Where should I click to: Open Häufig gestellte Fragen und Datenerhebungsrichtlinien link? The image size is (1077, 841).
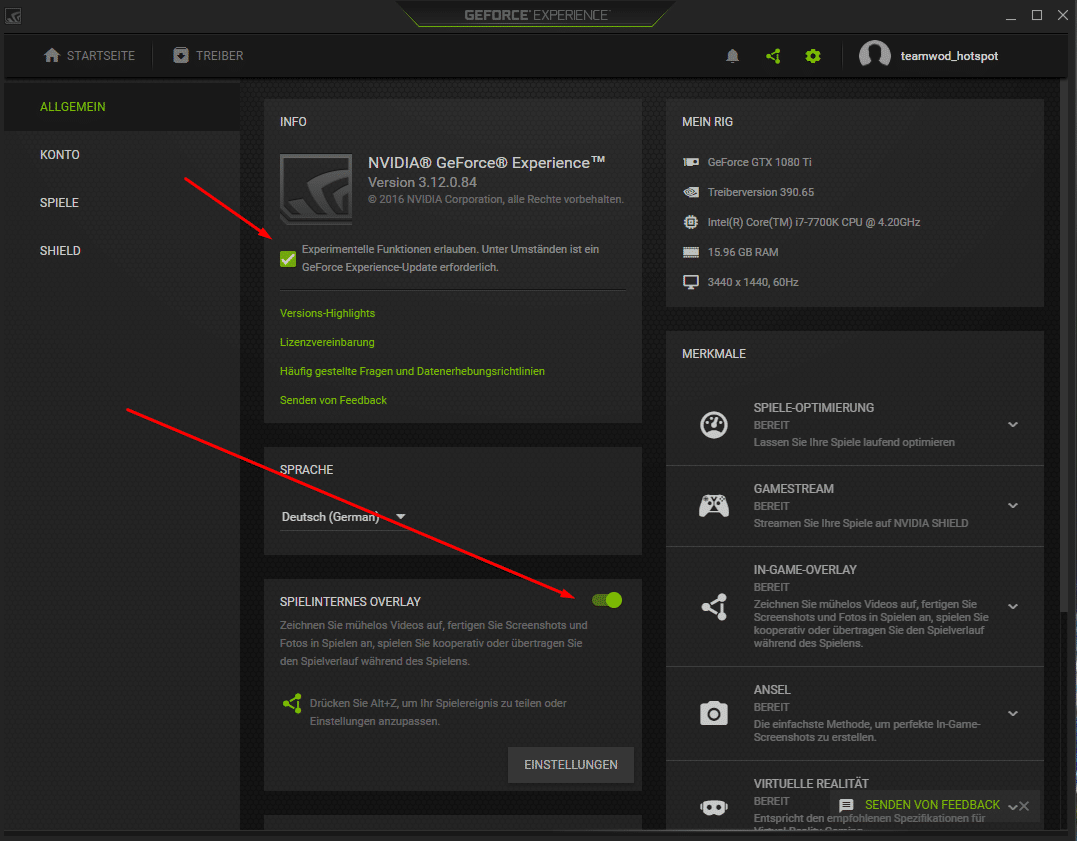click(x=412, y=371)
